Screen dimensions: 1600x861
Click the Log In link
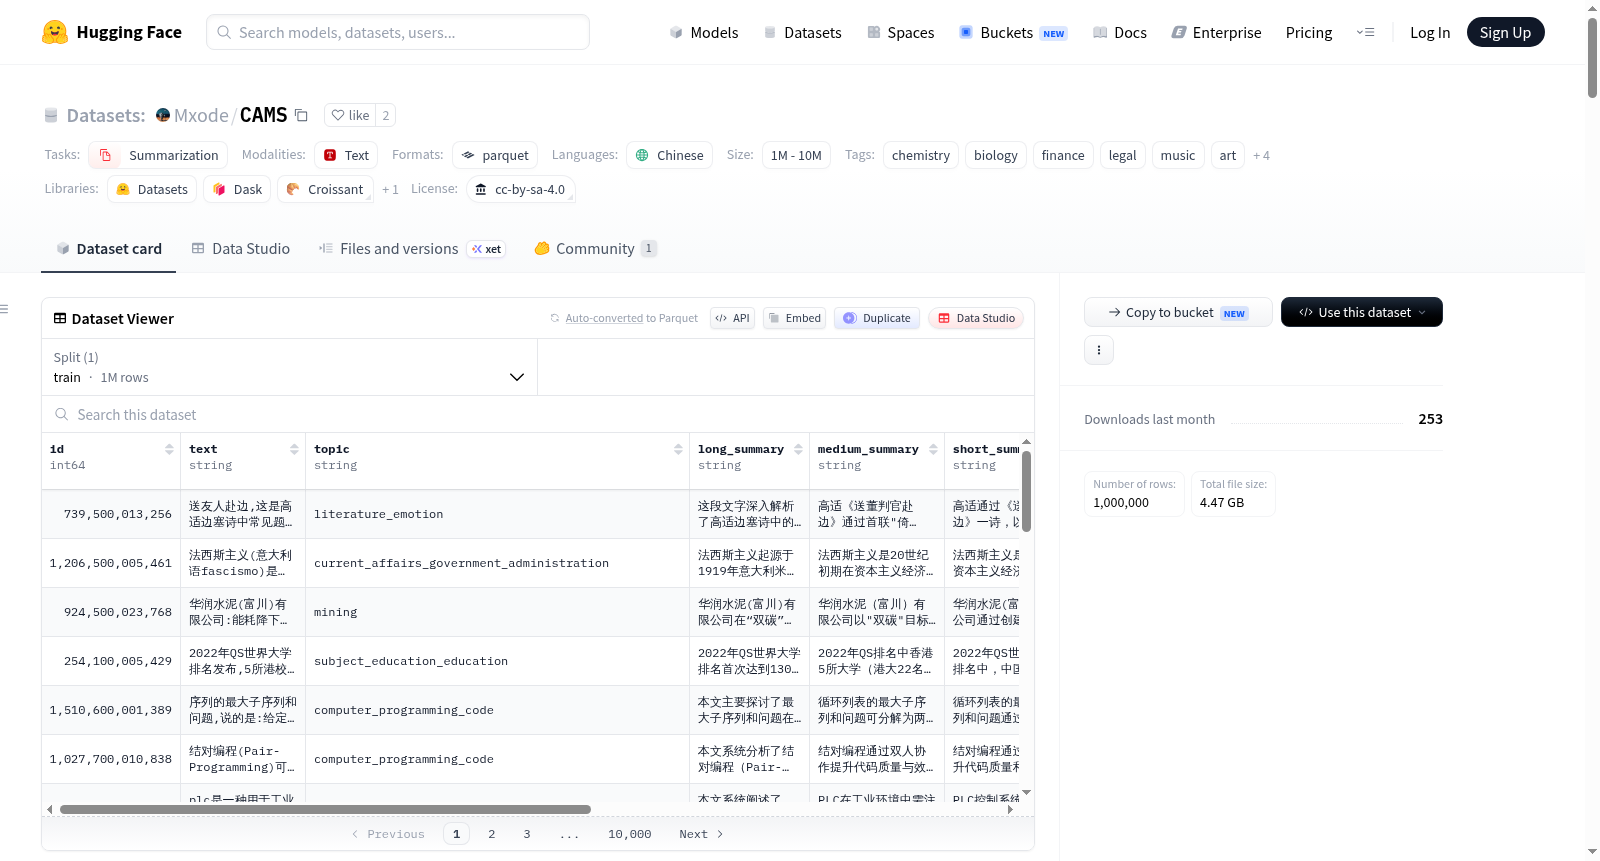click(x=1430, y=32)
